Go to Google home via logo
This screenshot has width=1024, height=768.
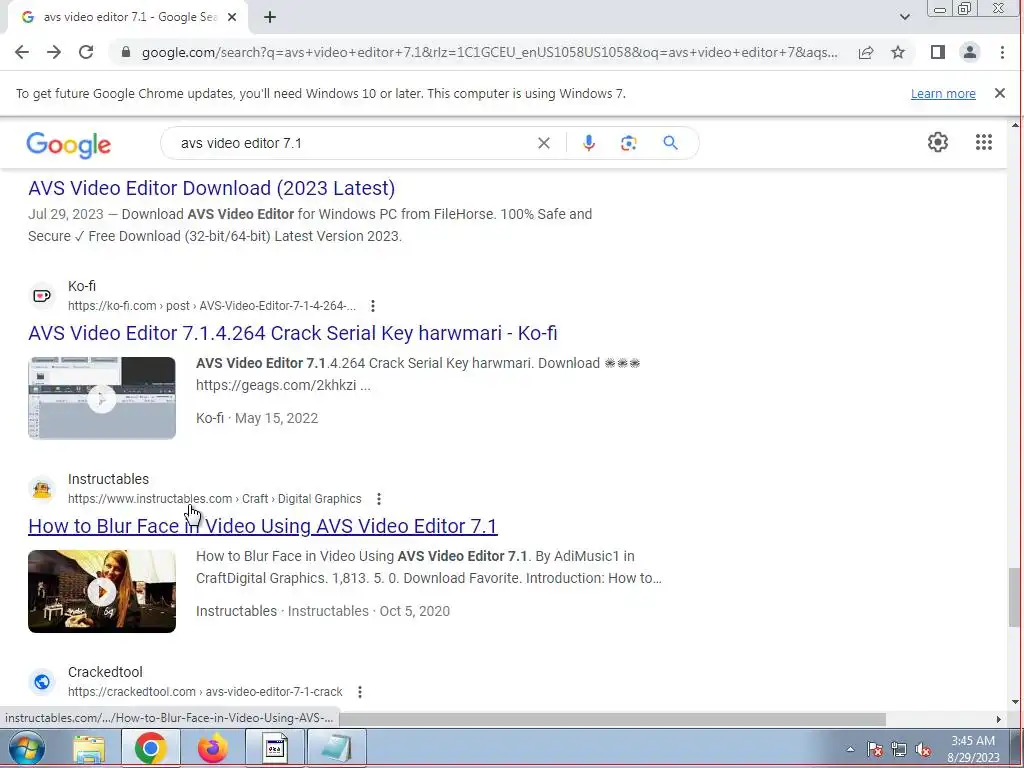[x=69, y=144]
